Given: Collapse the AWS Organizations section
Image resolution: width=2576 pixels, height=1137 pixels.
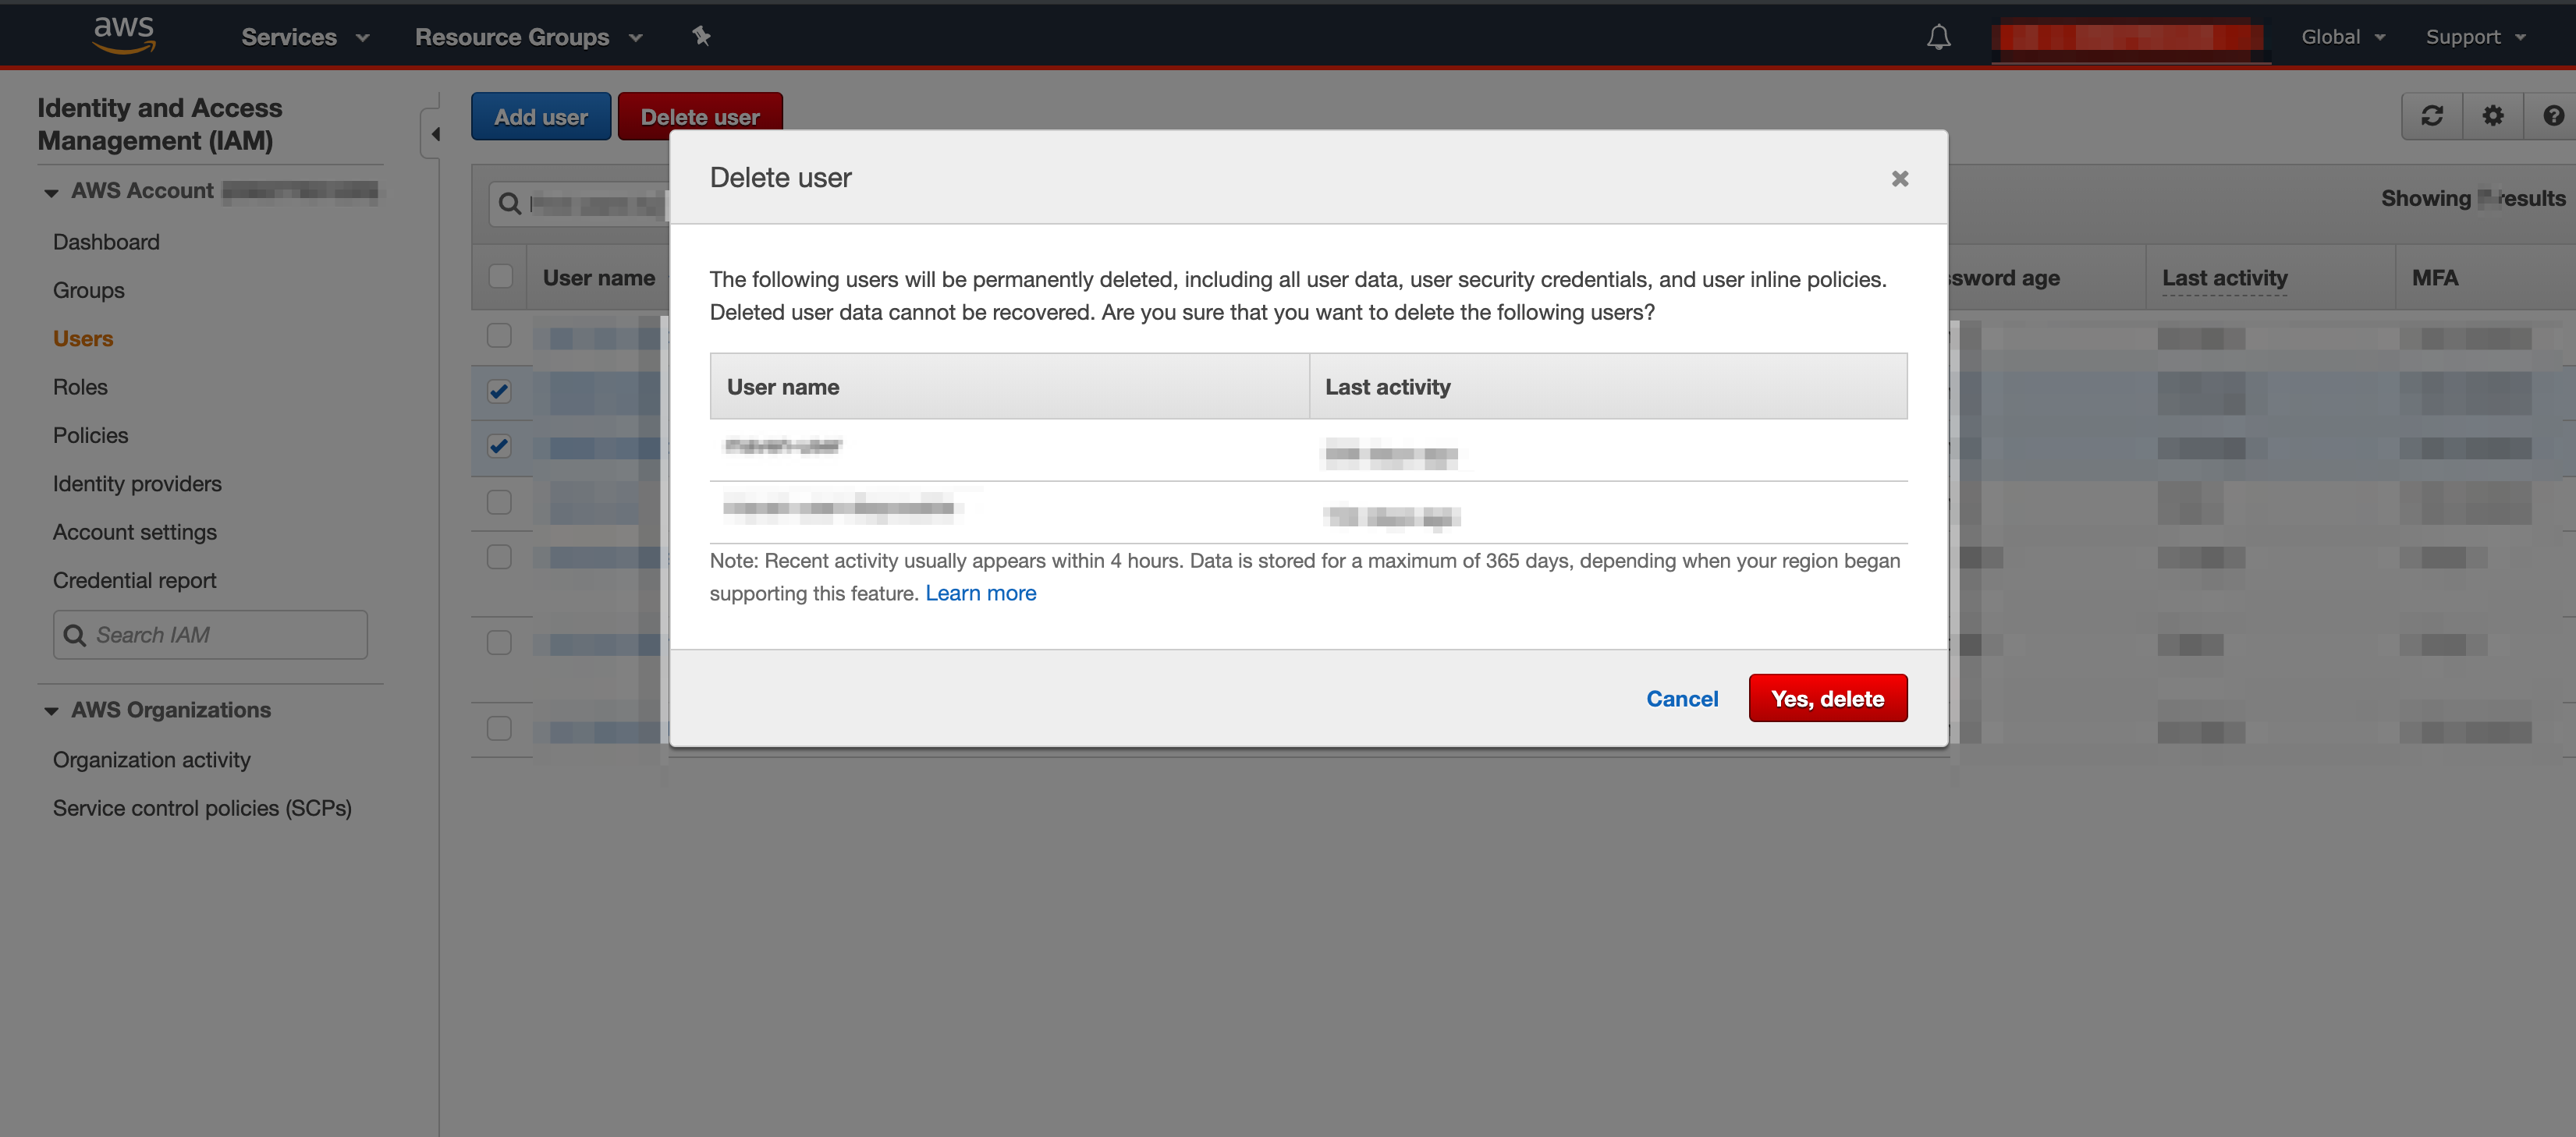Looking at the screenshot, I should 51,711.
